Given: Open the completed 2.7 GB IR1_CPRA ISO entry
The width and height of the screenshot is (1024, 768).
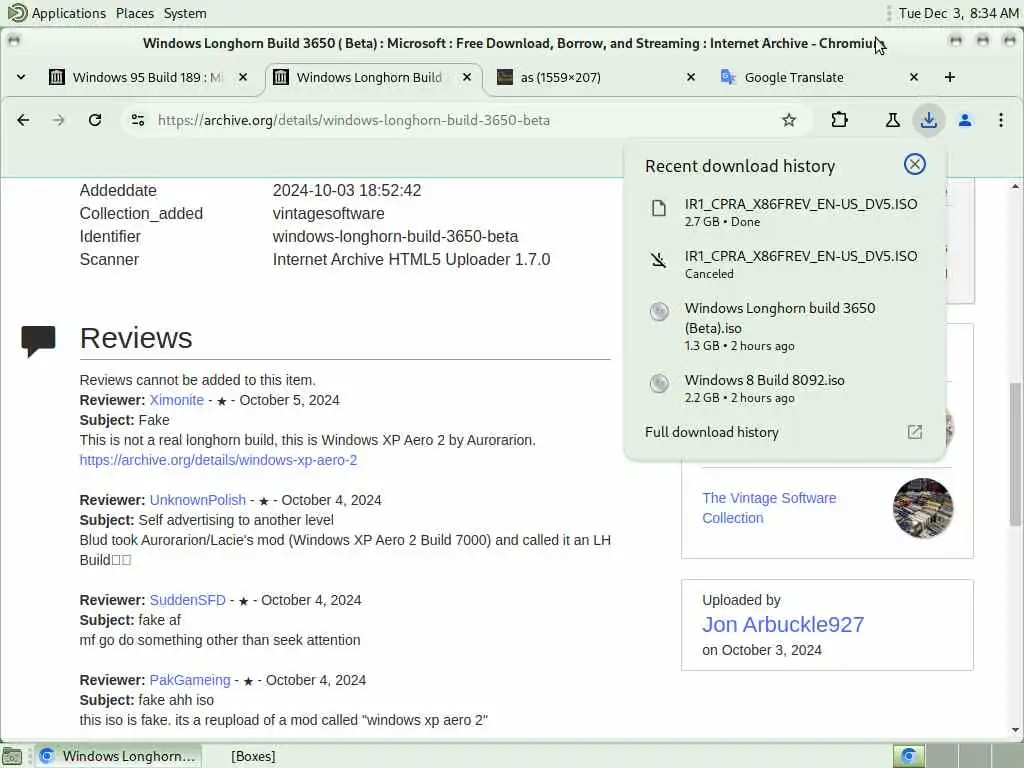Looking at the screenshot, I should (x=785, y=212).
